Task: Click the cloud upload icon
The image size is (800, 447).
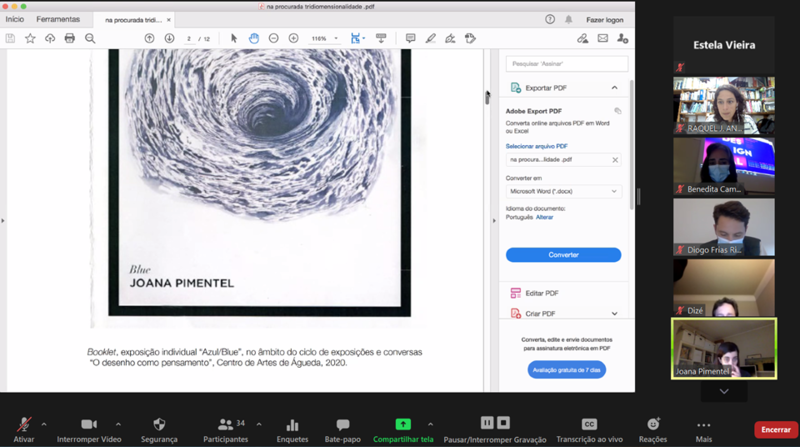Action: pos(50,38)
